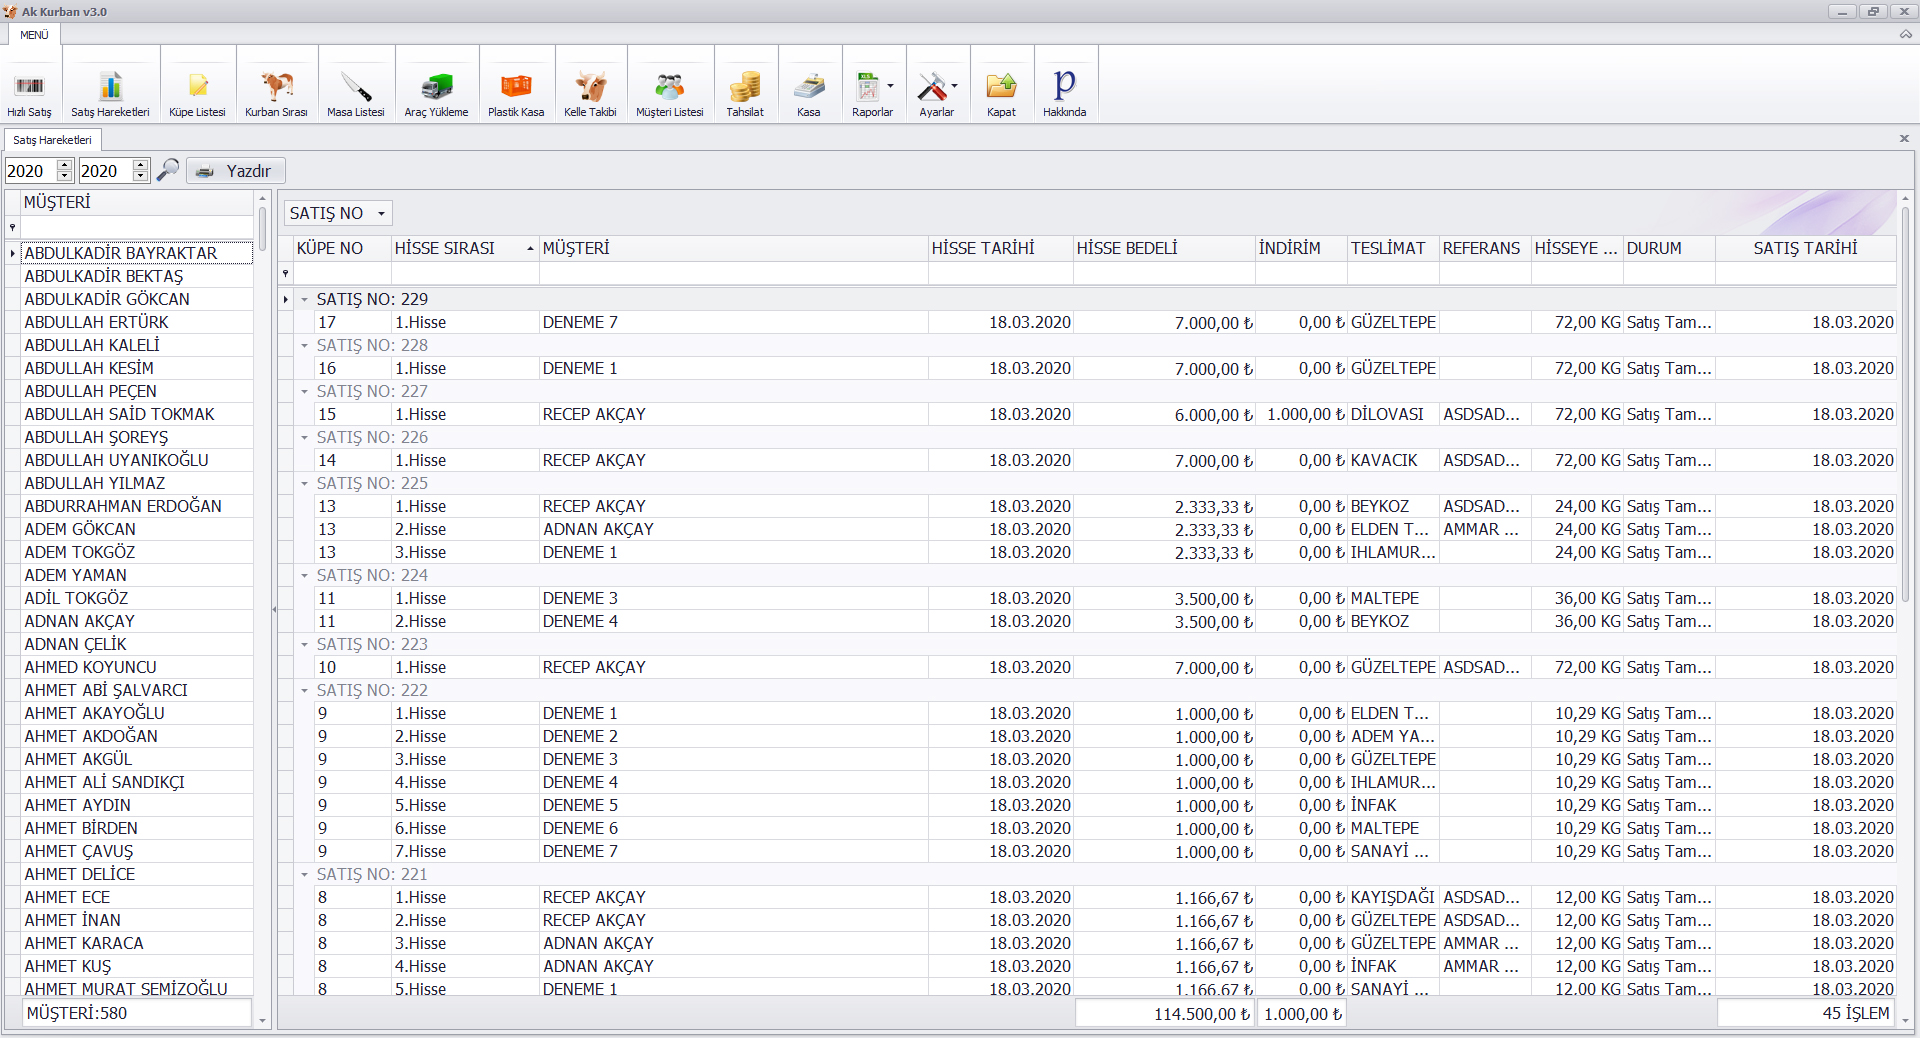
Task: Select the Satış Hareketleri document tab
Action: click(x=52, y=140)
